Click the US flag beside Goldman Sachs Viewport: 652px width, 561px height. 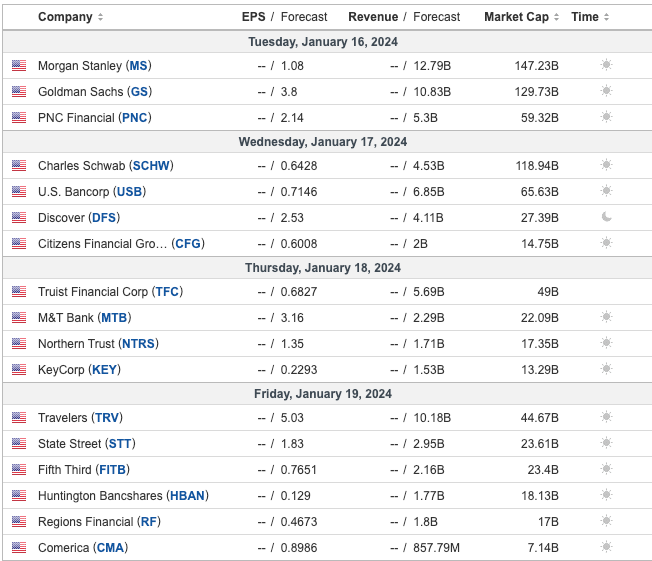19,91
